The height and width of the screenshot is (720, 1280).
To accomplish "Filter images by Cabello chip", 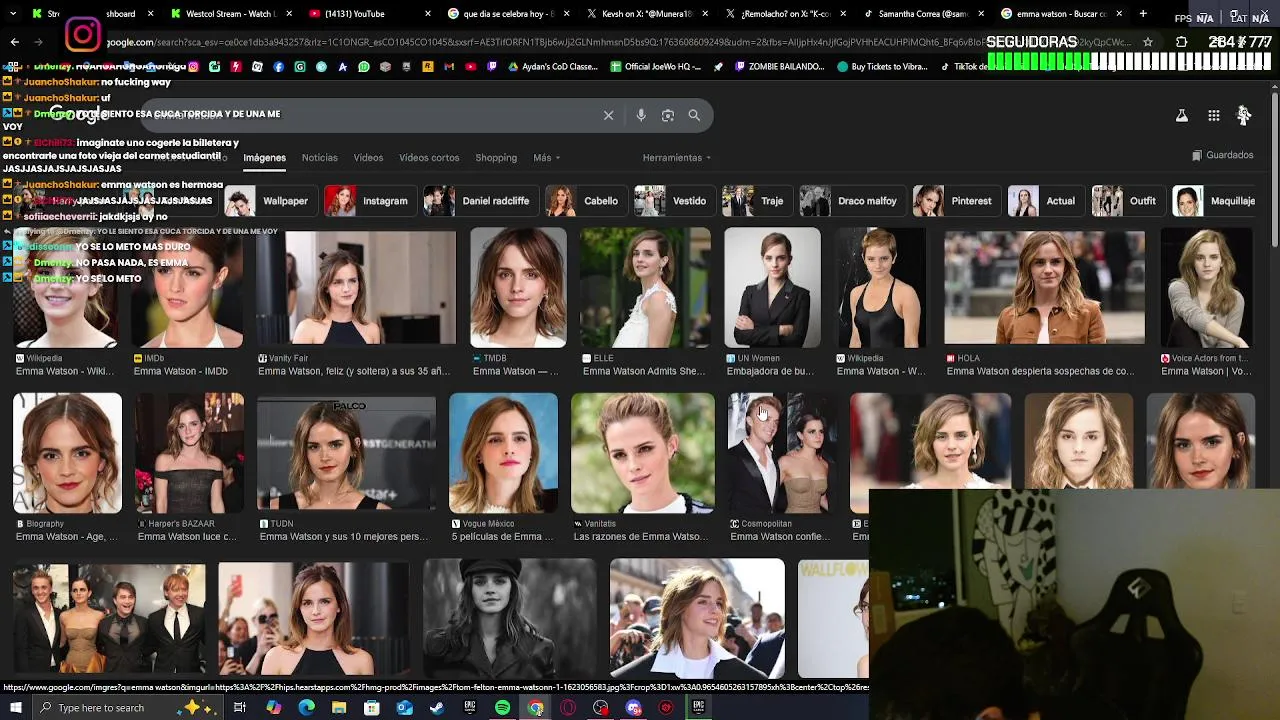I will (585, 201).
